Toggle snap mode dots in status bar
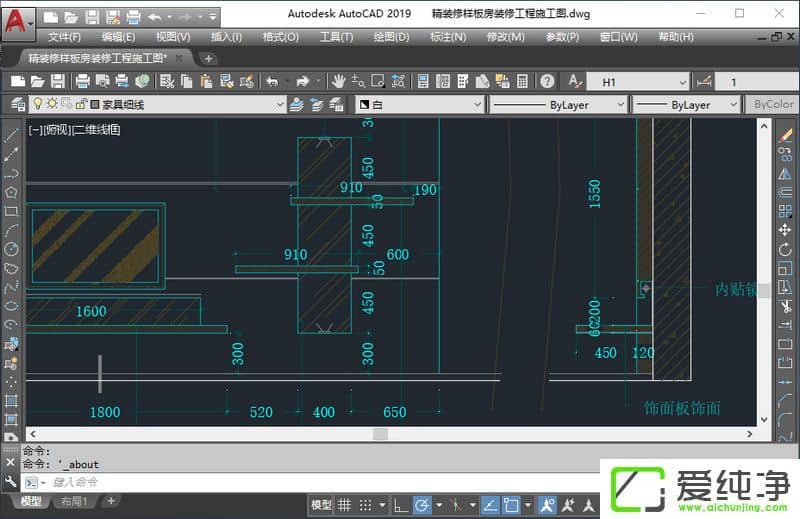Viewport: 800px width, 519px height. tap(365, 505)
